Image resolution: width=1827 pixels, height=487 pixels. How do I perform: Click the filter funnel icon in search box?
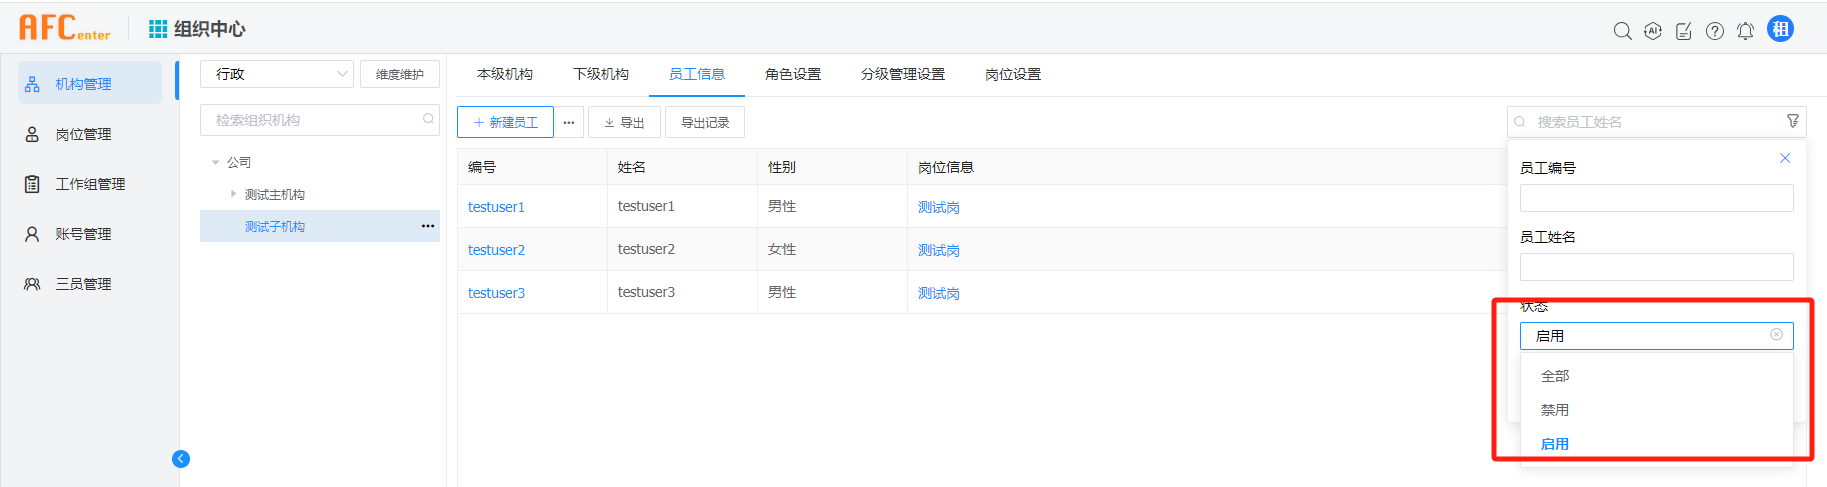pos(1793,121)
